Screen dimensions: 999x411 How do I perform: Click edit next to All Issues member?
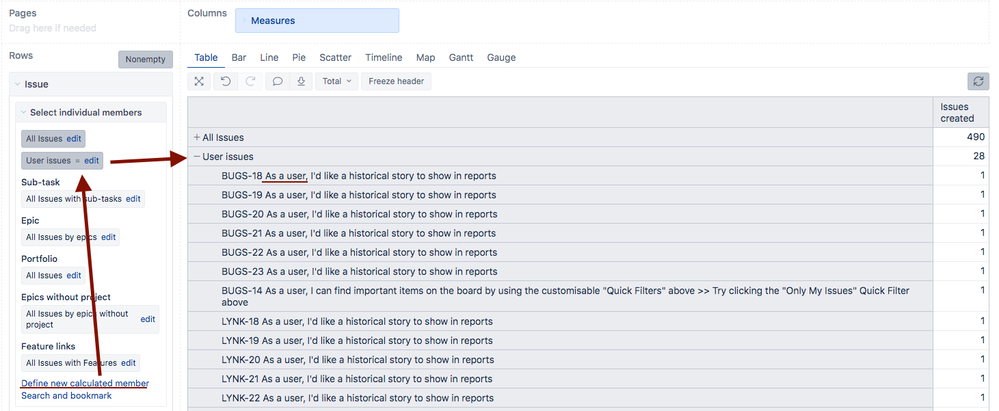(x=73, y=138)
